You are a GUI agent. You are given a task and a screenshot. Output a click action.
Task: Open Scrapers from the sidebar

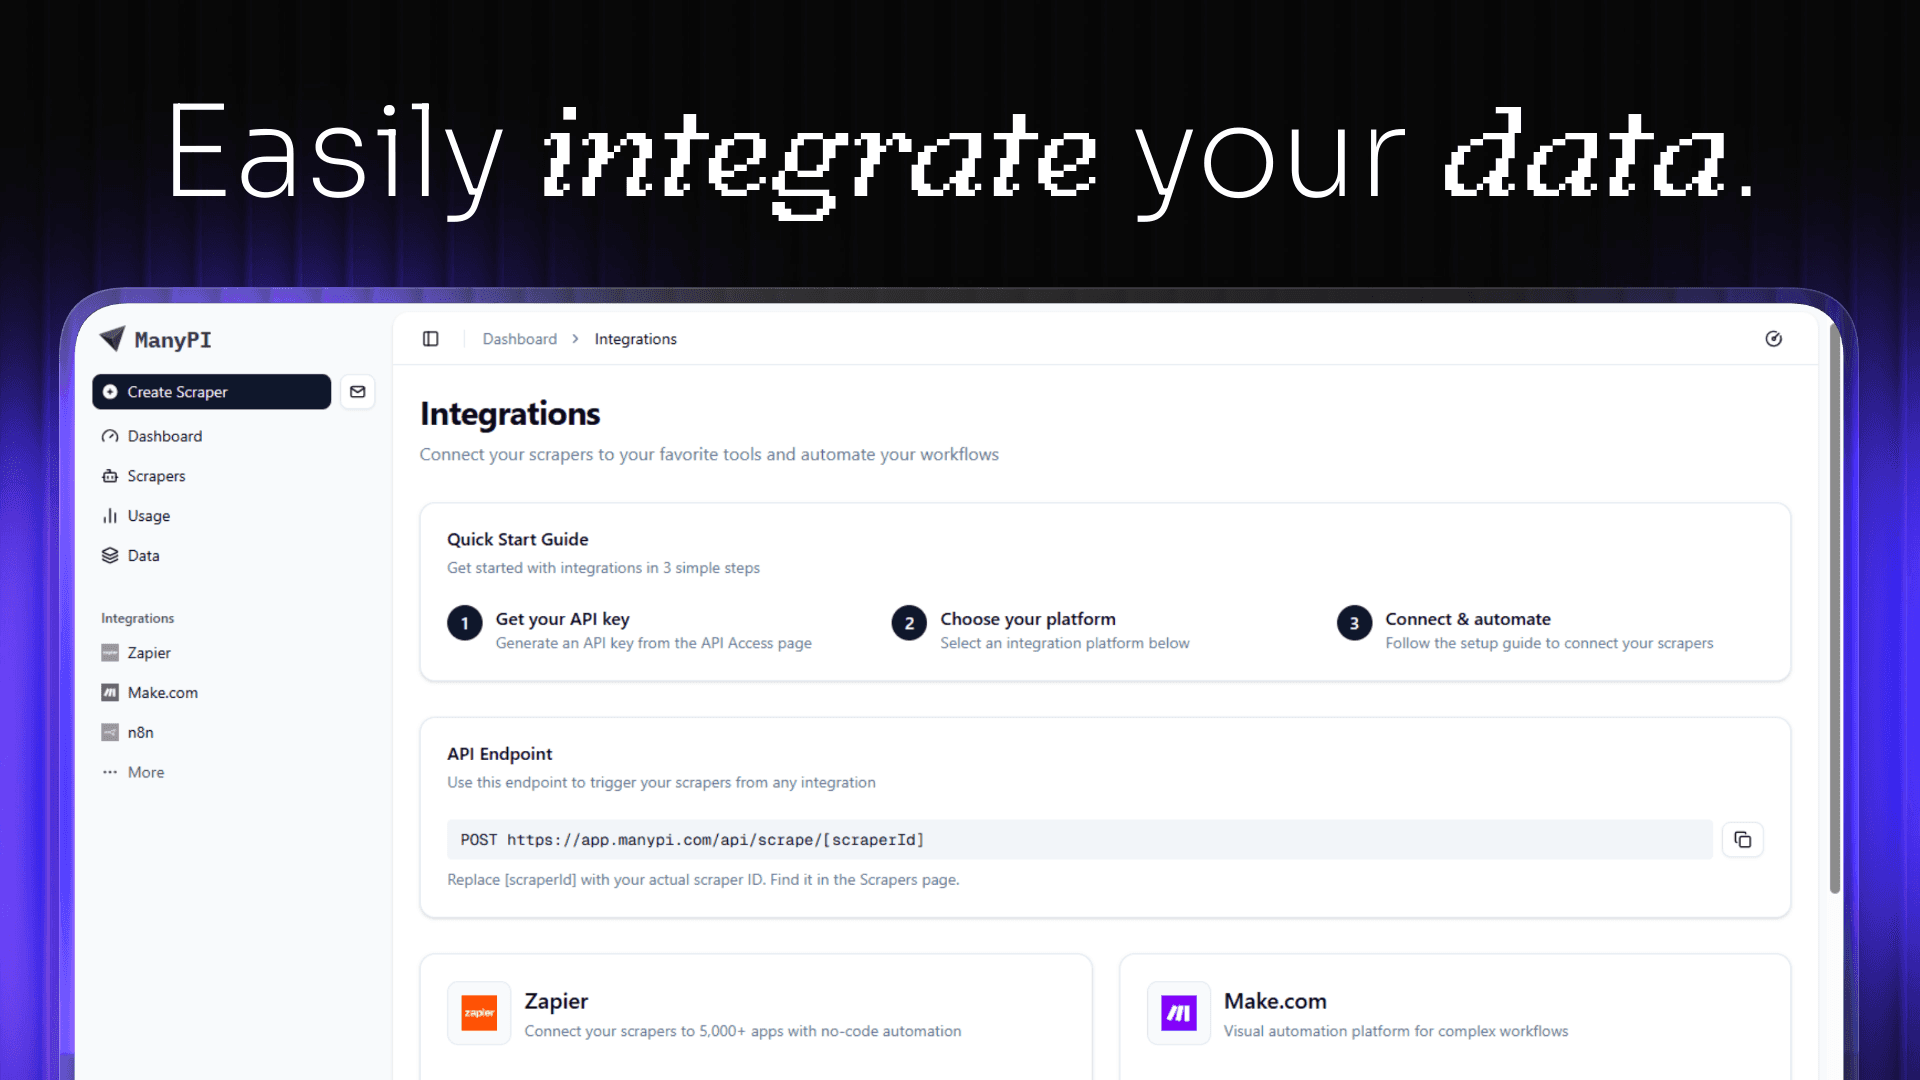[156, 476]
